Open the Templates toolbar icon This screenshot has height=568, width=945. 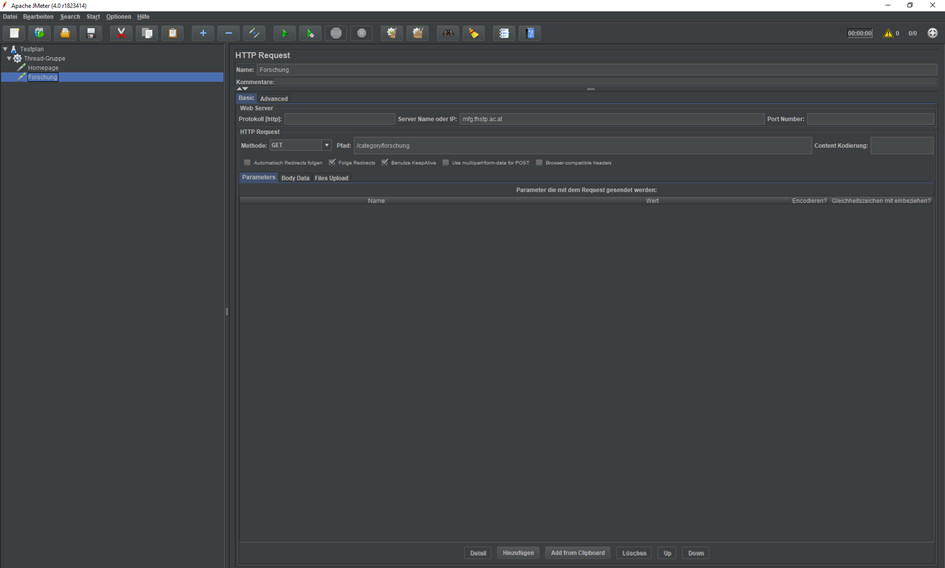coord(39,33)
